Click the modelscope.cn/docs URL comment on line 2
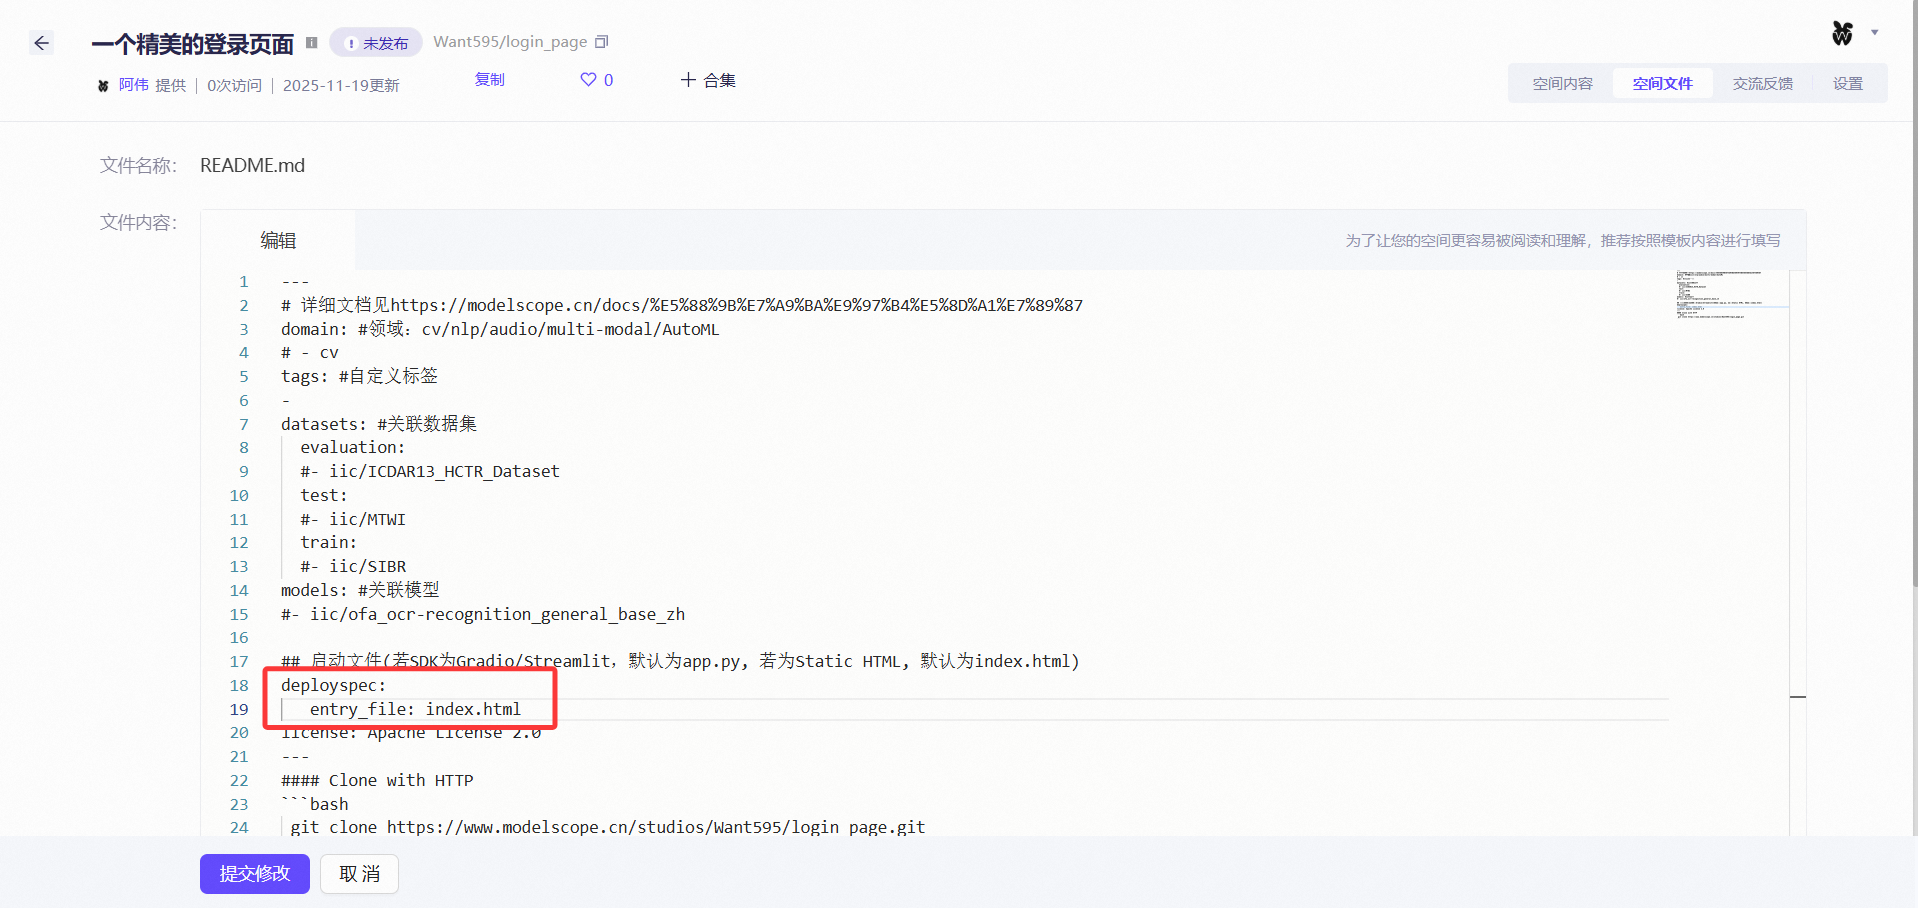Viewport: 1918px width, 908px height. pos(682,305)
